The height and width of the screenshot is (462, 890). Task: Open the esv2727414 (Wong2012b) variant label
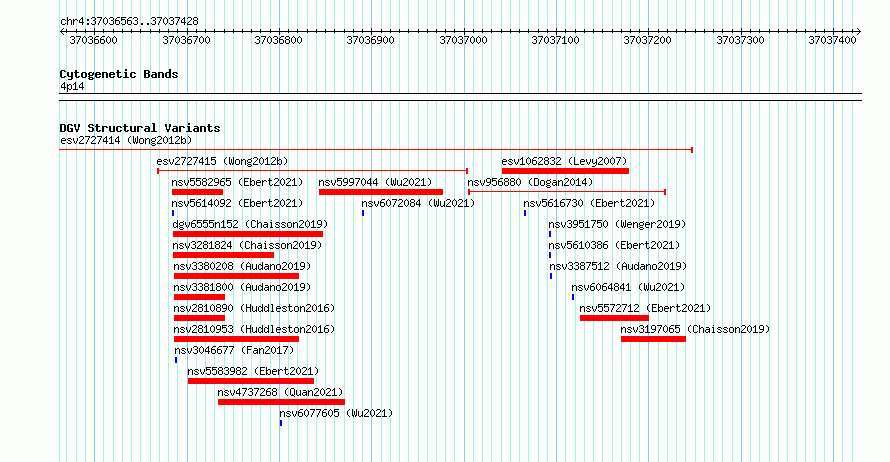[x=126, y=140]
